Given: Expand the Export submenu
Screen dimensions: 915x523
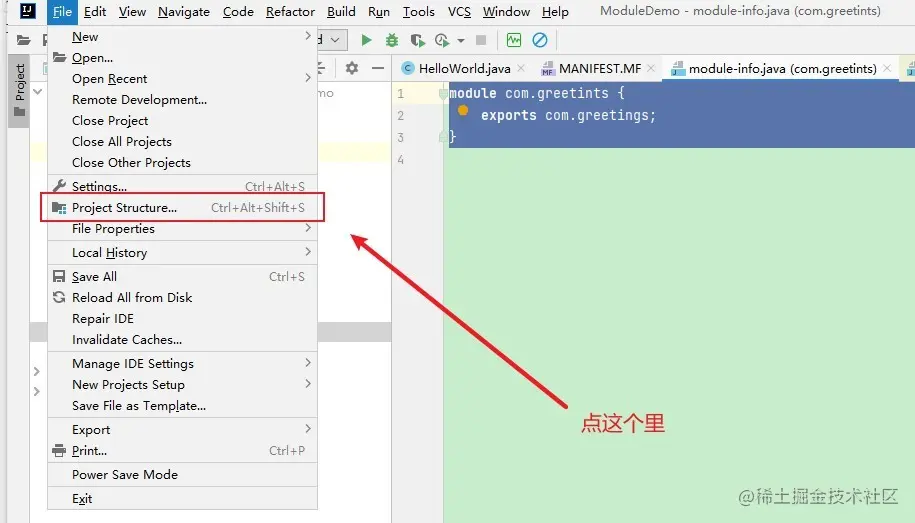Looking at the screenshot, I should tap(182, 430).
